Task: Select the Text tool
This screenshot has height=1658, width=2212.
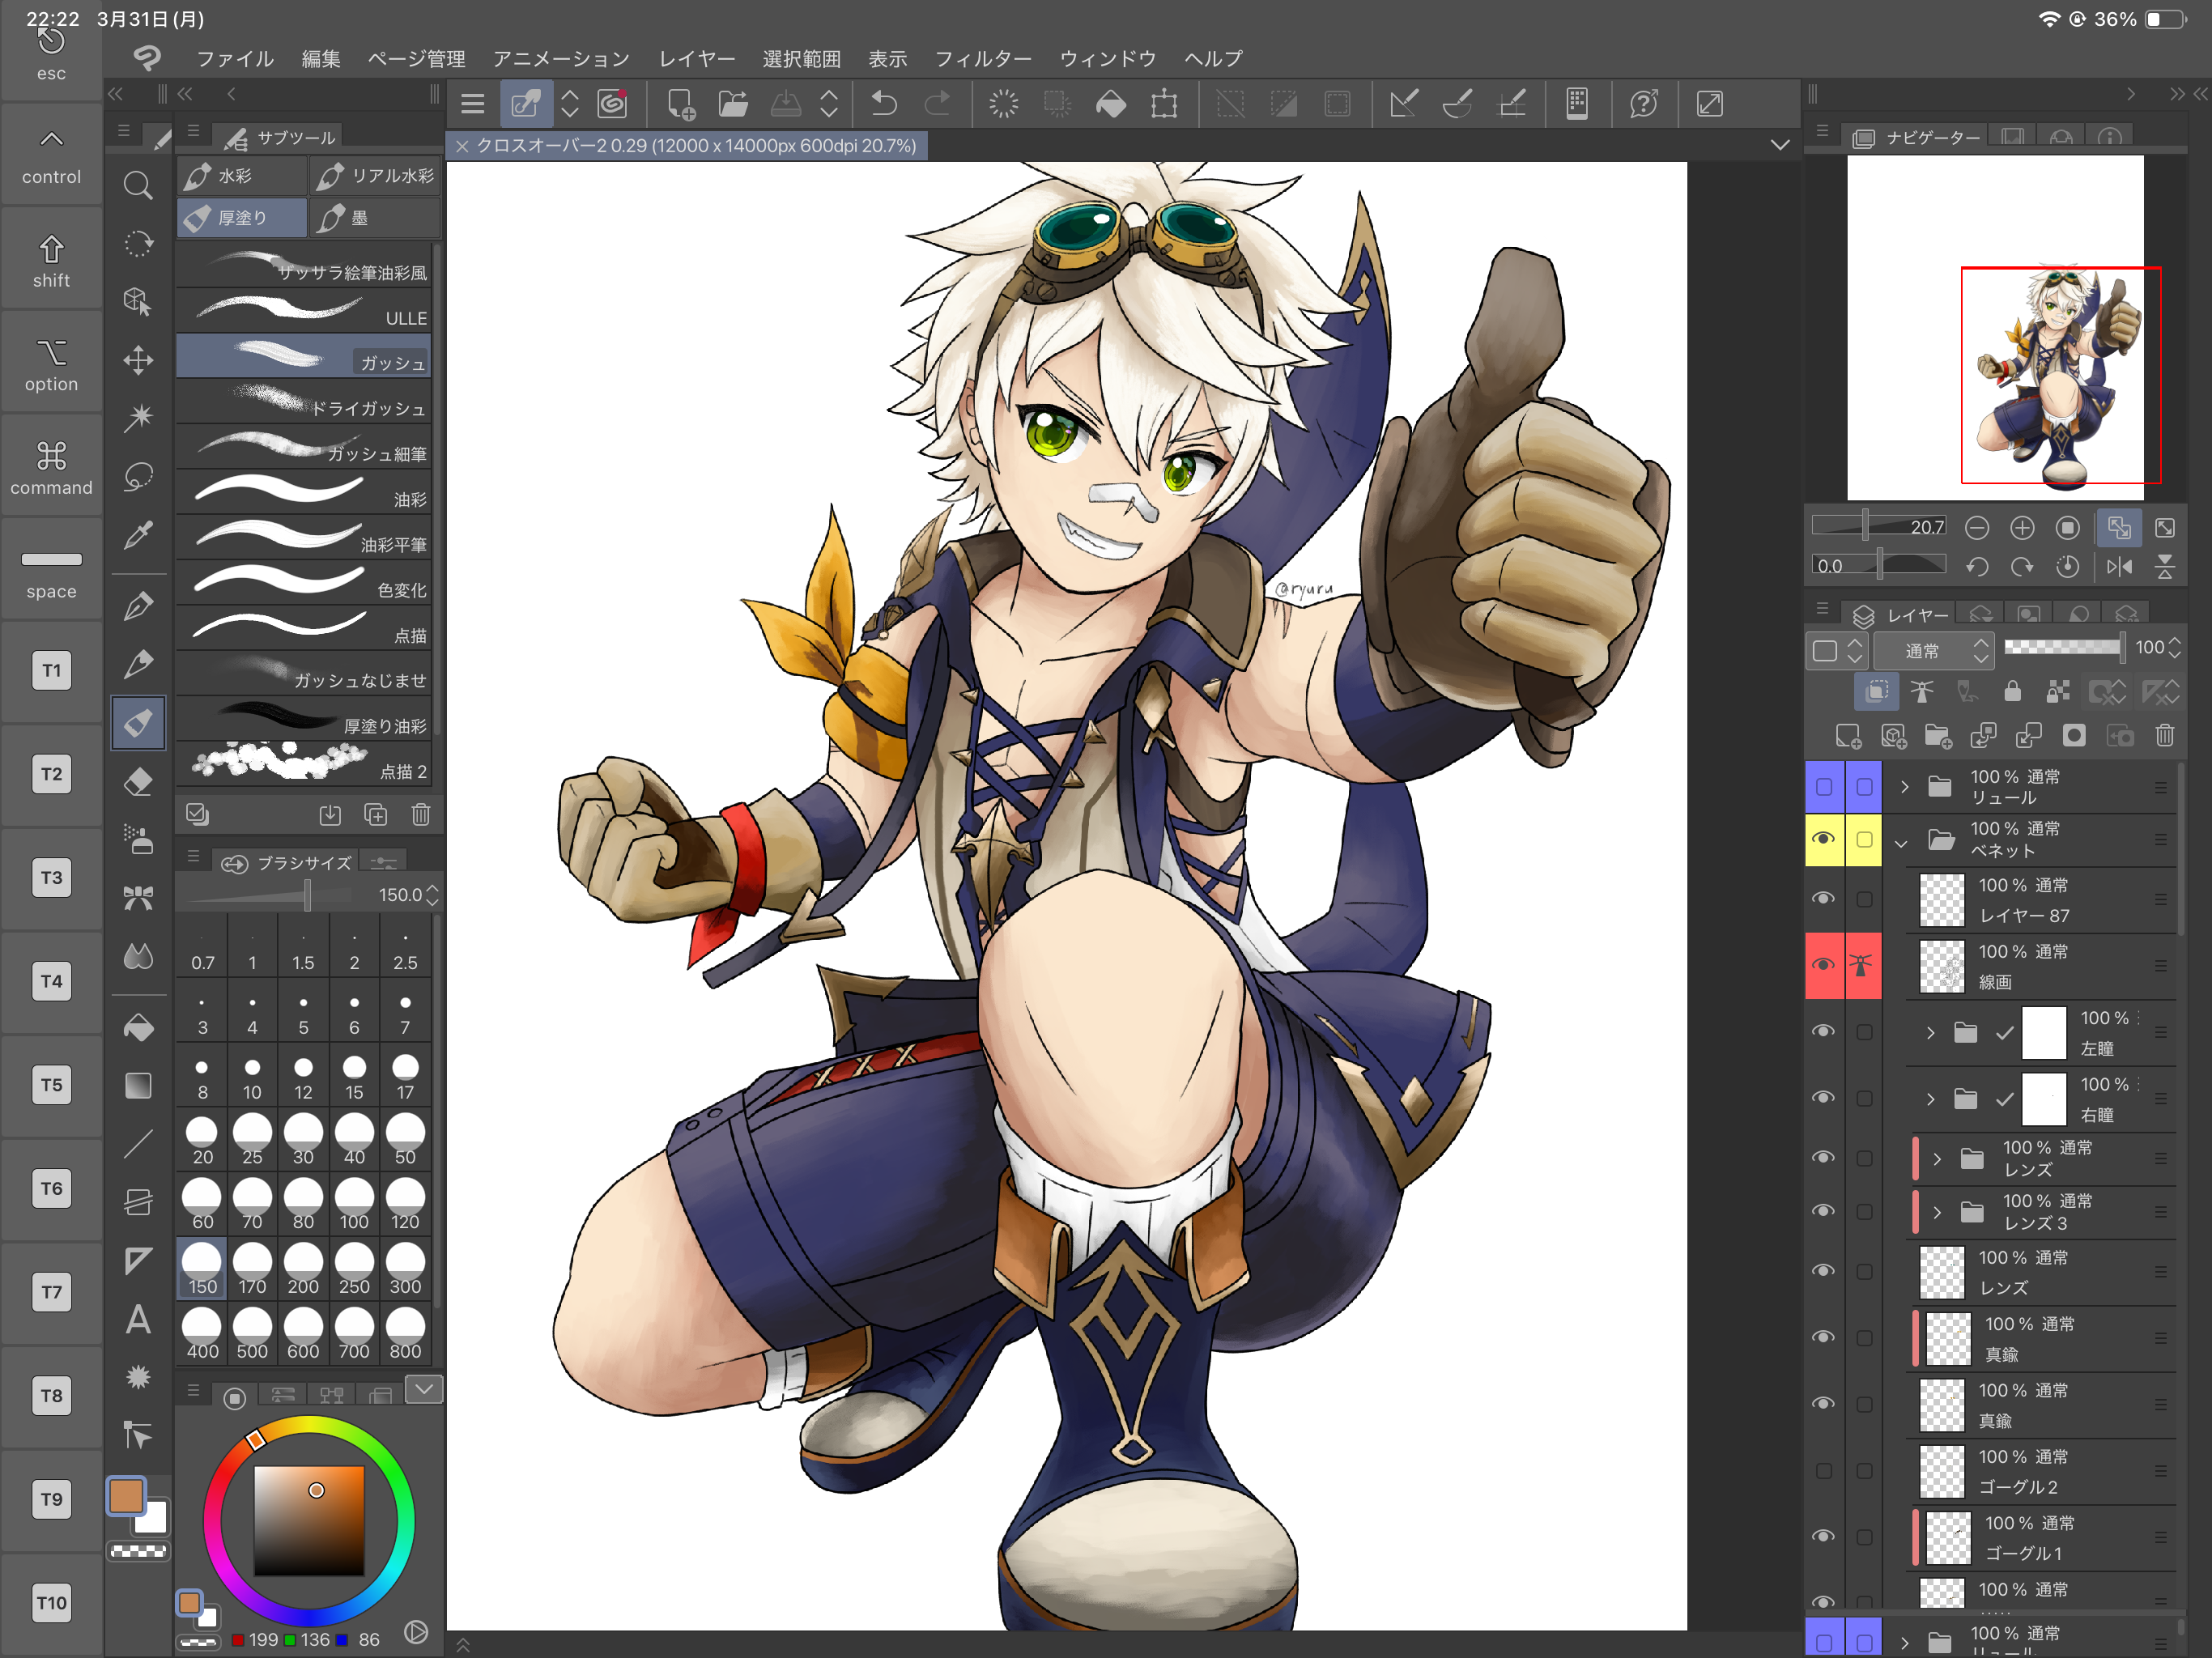Action: [x=138, y=1320]
